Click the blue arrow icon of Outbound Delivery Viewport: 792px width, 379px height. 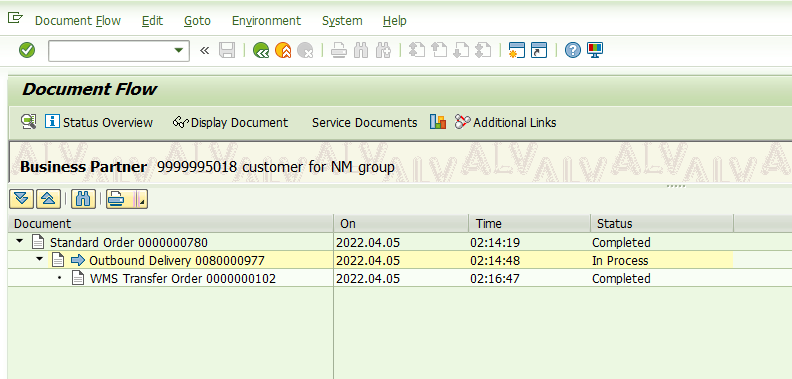click(78, 260)
